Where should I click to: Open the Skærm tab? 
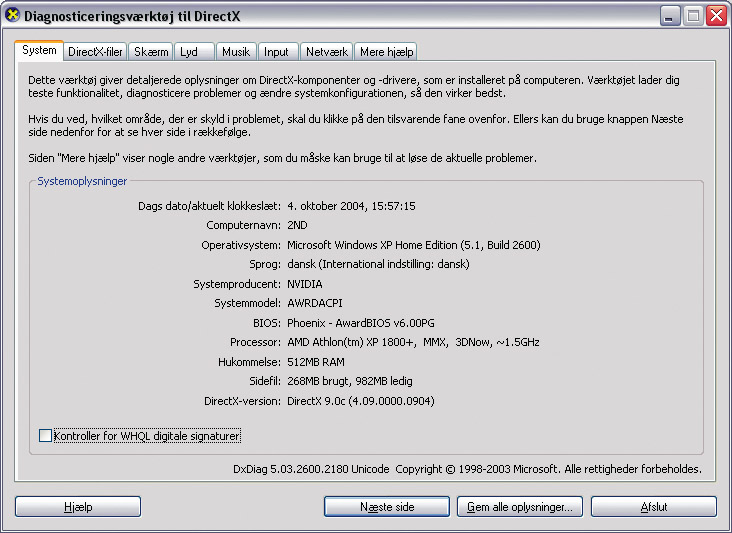(x=151, y=52)
